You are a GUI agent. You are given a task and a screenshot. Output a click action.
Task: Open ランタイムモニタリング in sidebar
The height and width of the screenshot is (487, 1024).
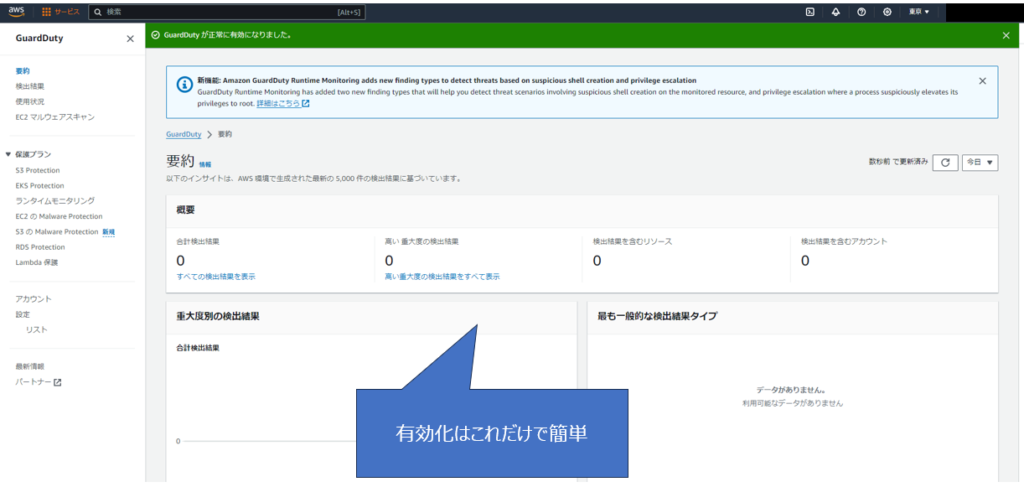55,201
